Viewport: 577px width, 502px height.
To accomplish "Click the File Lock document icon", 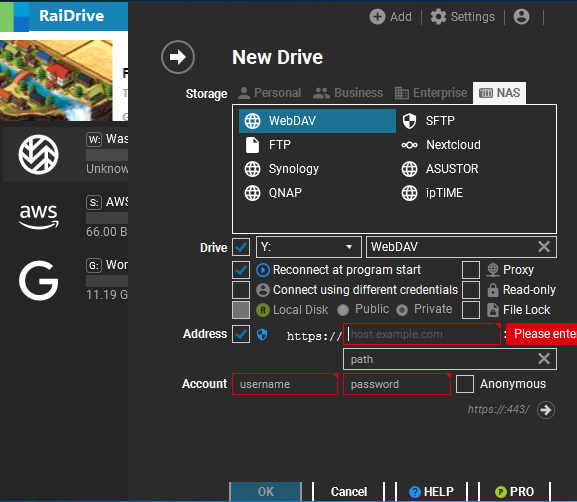I will coord(493,310).
